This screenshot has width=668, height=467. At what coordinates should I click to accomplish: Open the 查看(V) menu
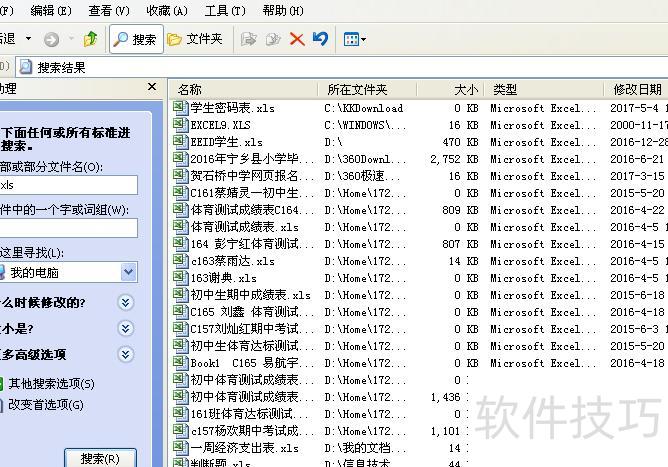coord(109,10)
